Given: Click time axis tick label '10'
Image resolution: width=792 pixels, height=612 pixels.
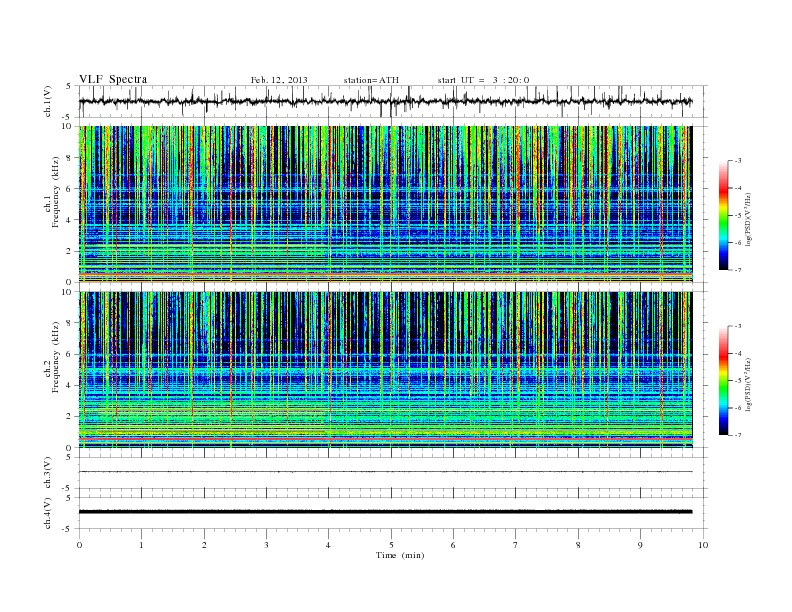Looking at the screenshot, I should pyautogui.click(x=703, y=545).
